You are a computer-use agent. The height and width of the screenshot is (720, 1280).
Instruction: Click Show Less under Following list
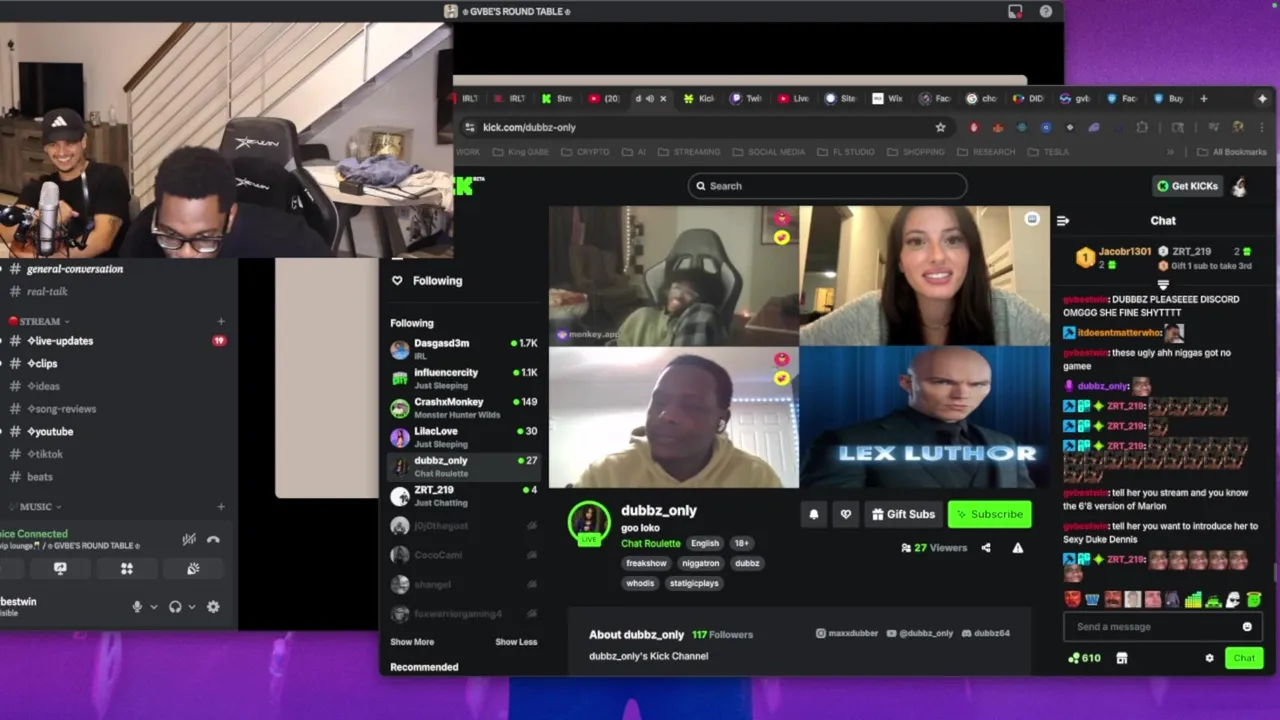tap(516, 642)
